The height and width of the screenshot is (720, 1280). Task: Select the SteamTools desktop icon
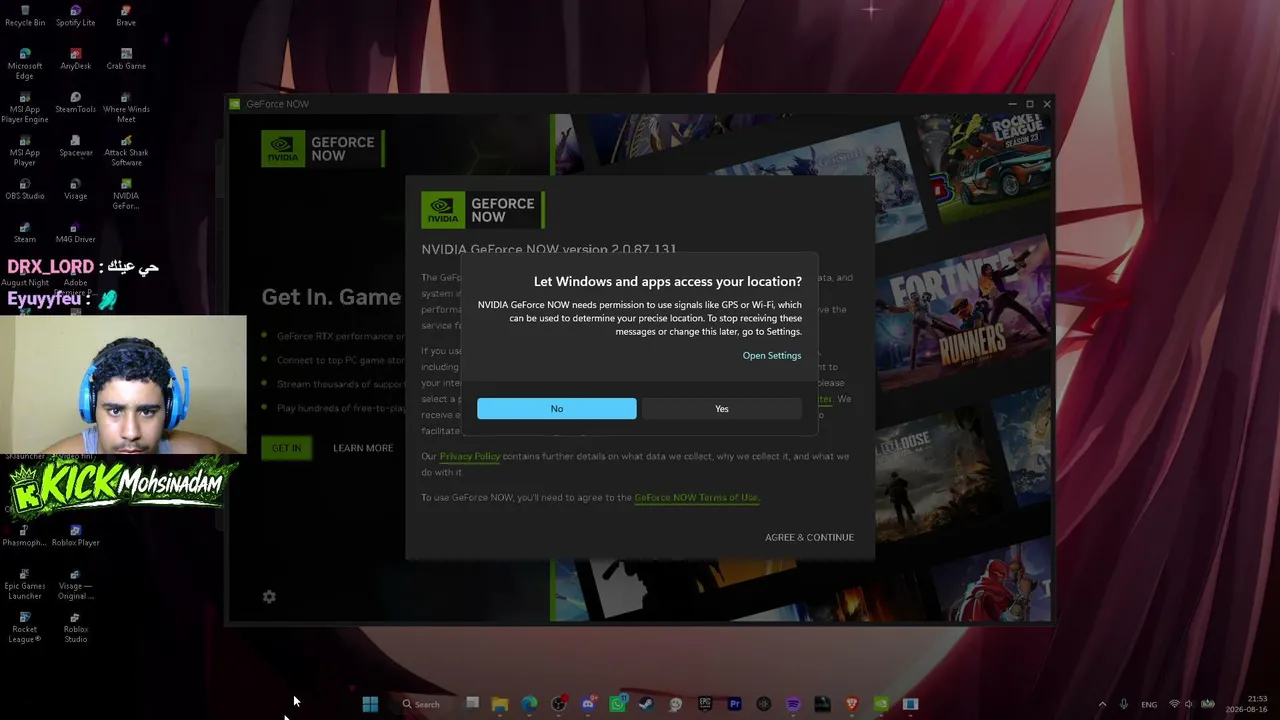point(75,103)
